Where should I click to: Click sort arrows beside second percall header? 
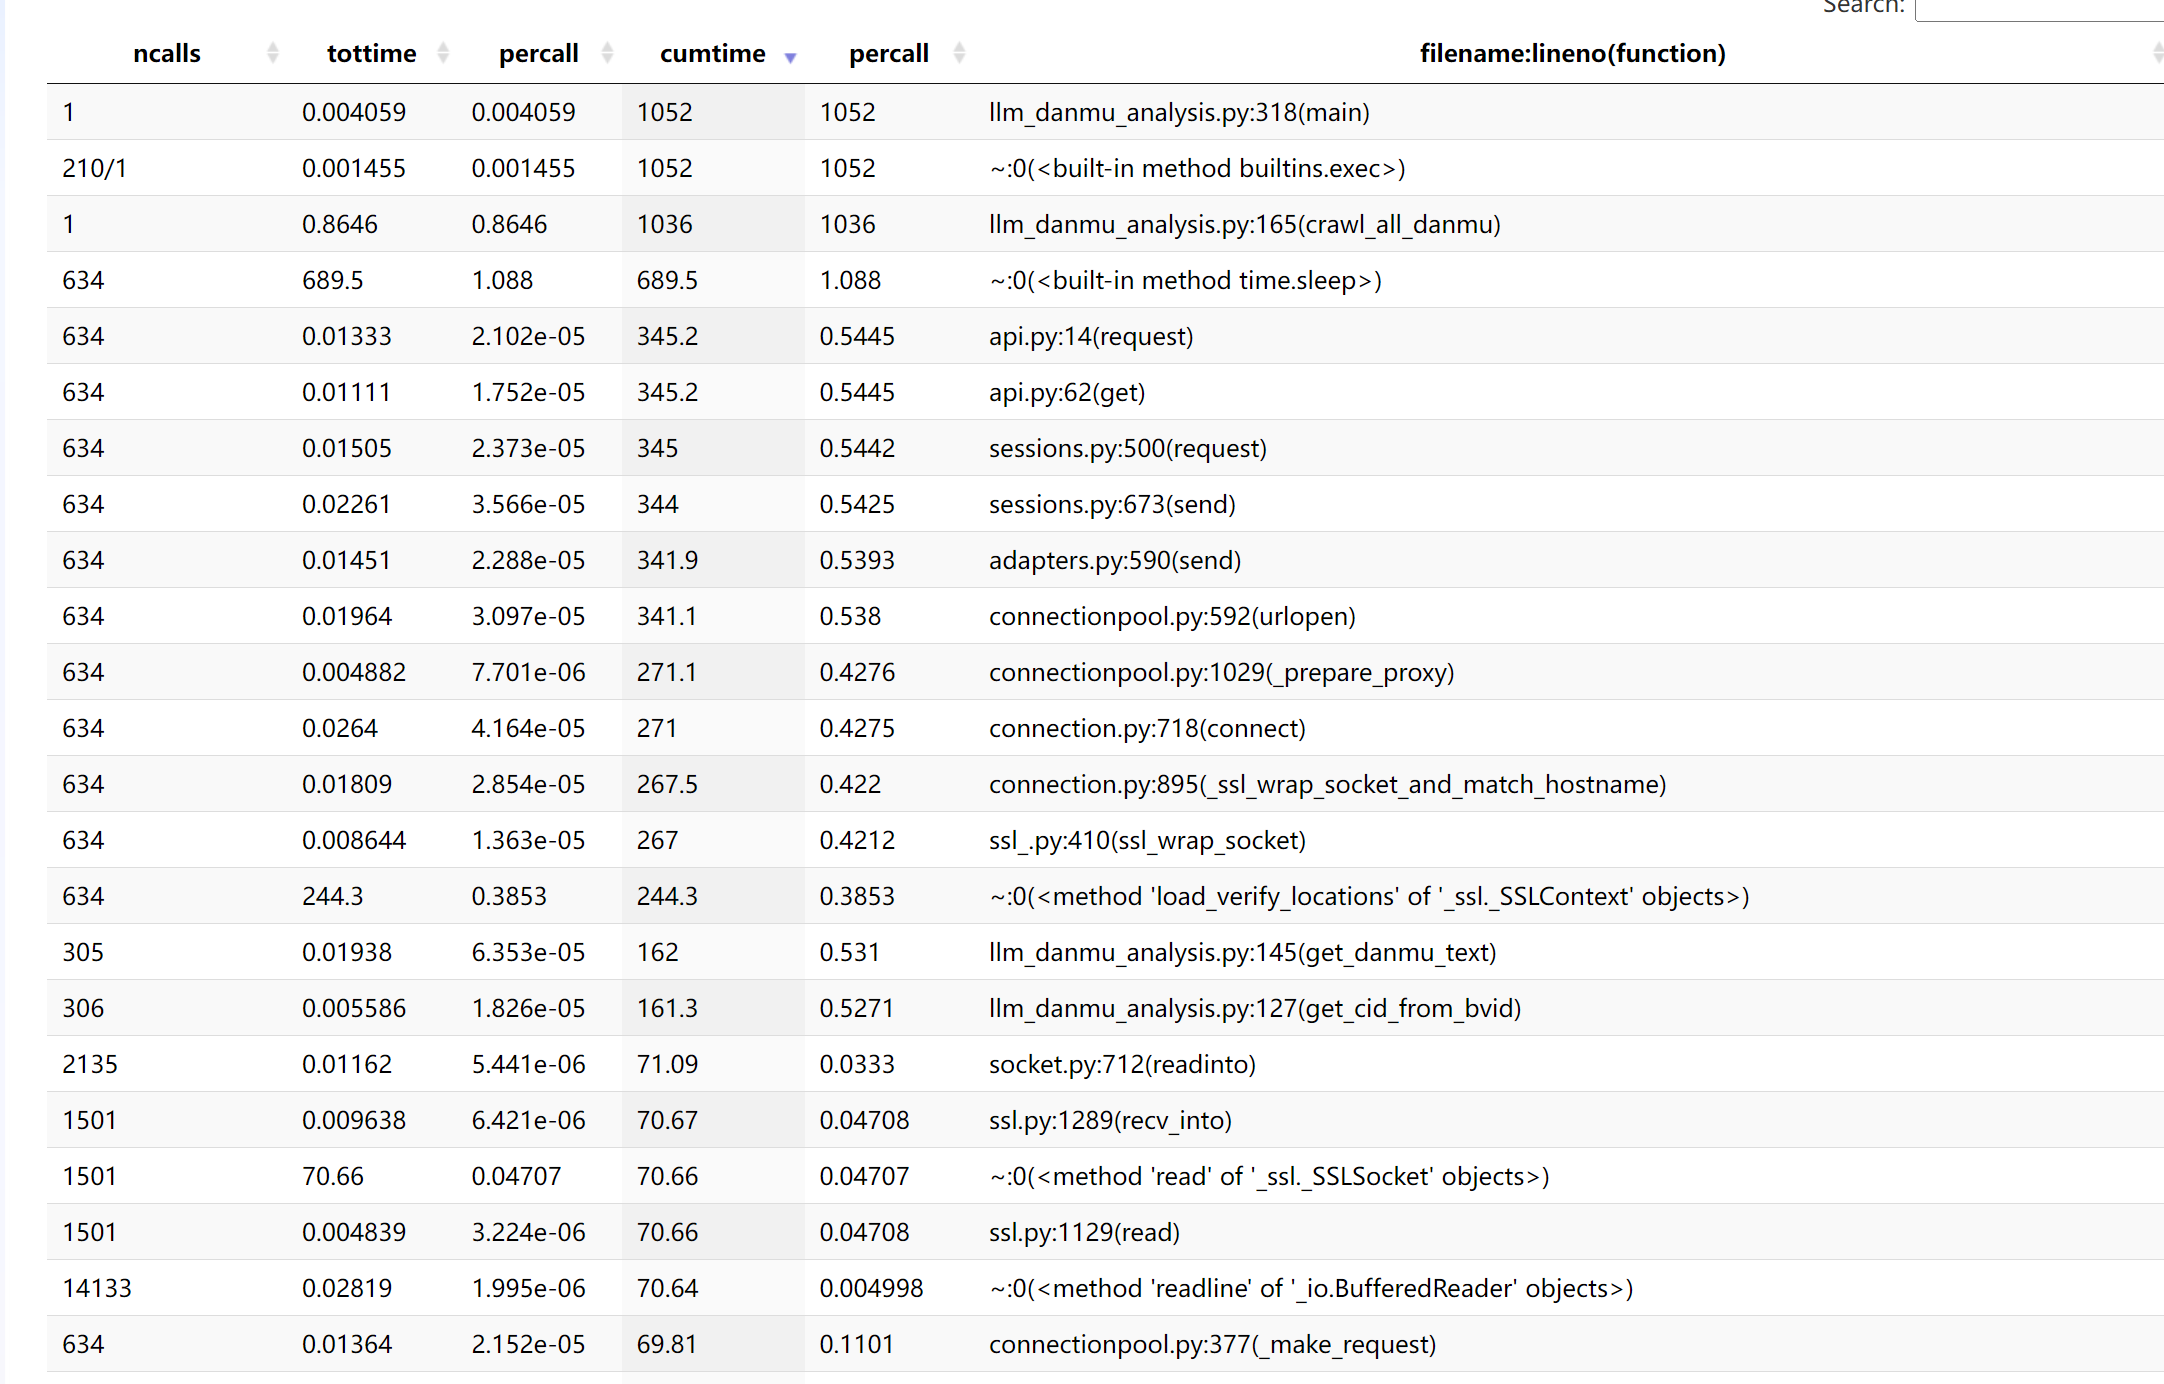click(x=959, y=53)
